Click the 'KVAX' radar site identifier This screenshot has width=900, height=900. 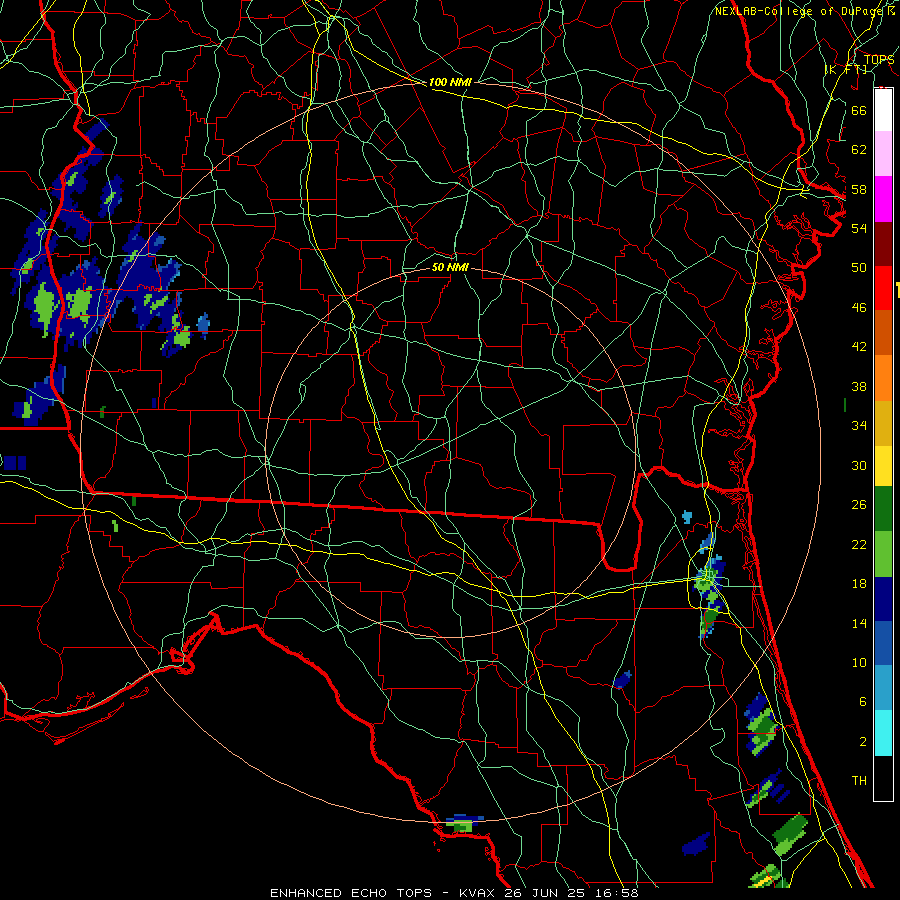point(478,893)
